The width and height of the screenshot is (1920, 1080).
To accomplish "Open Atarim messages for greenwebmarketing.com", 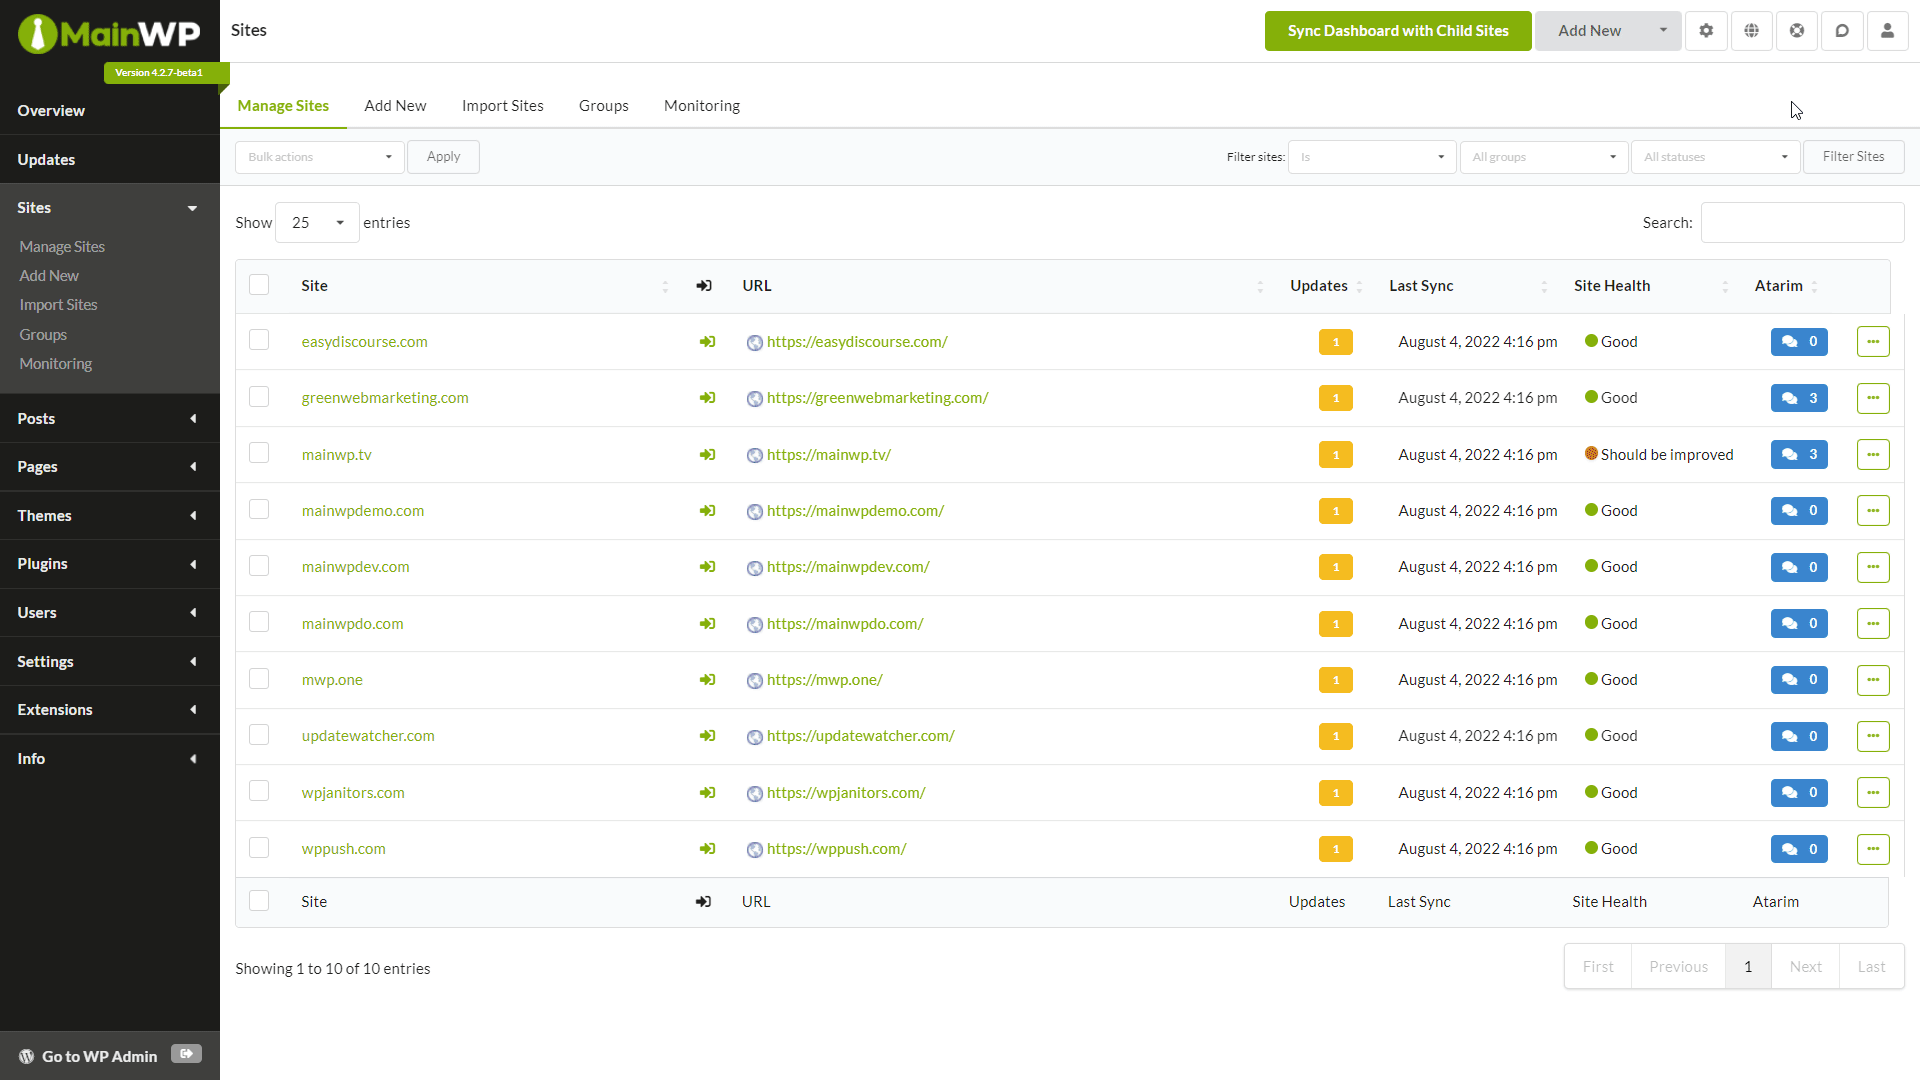I will [x=1798, y=397].
